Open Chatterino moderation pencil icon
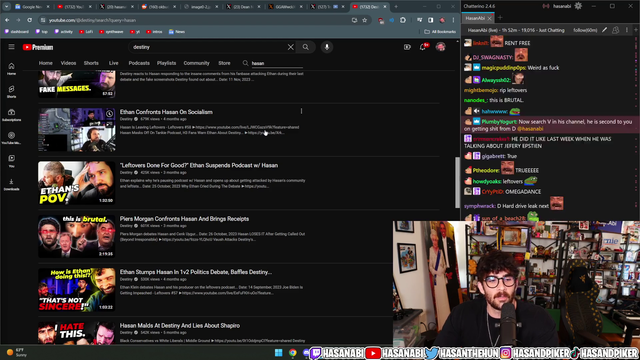640x360 pixels. tap(604, 30)
